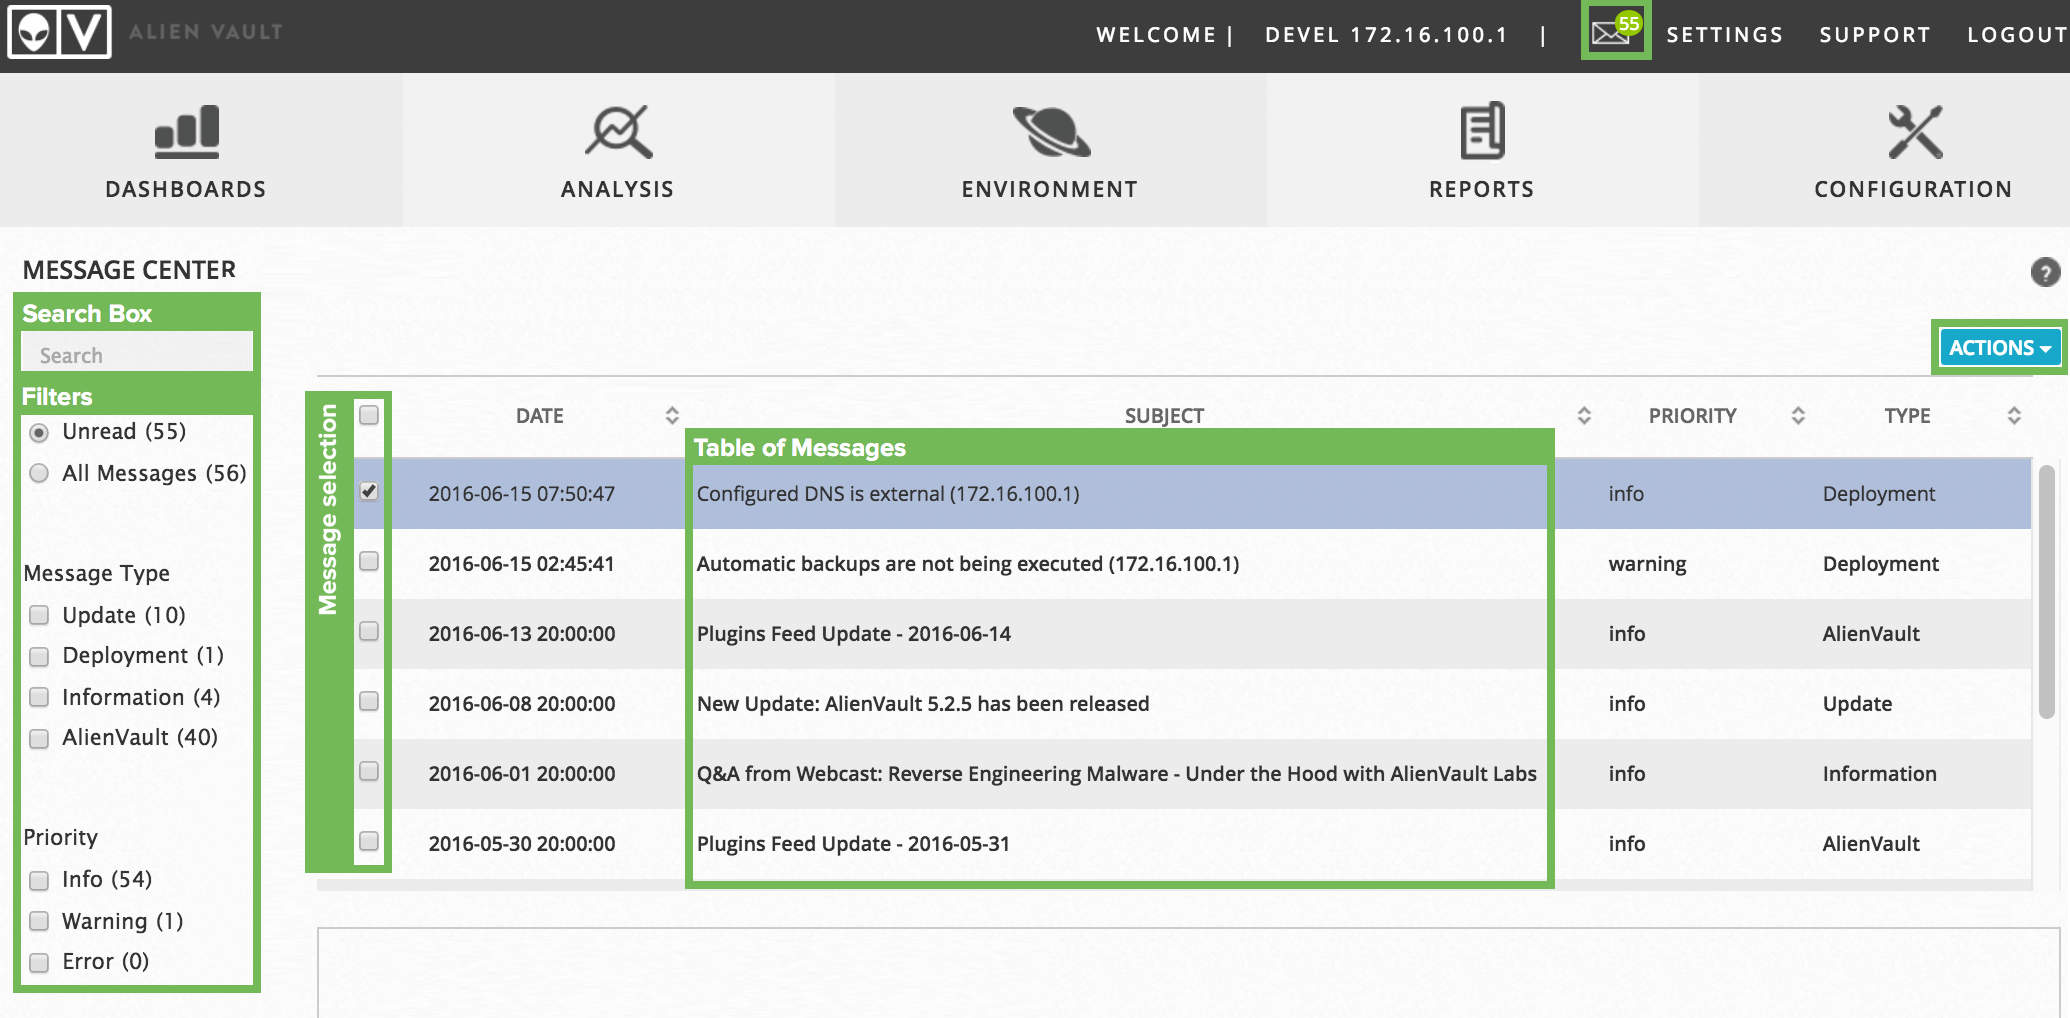
Task: Sort messages by the Date column arrows
Action: pyautogui.click(x=672, y=415)
